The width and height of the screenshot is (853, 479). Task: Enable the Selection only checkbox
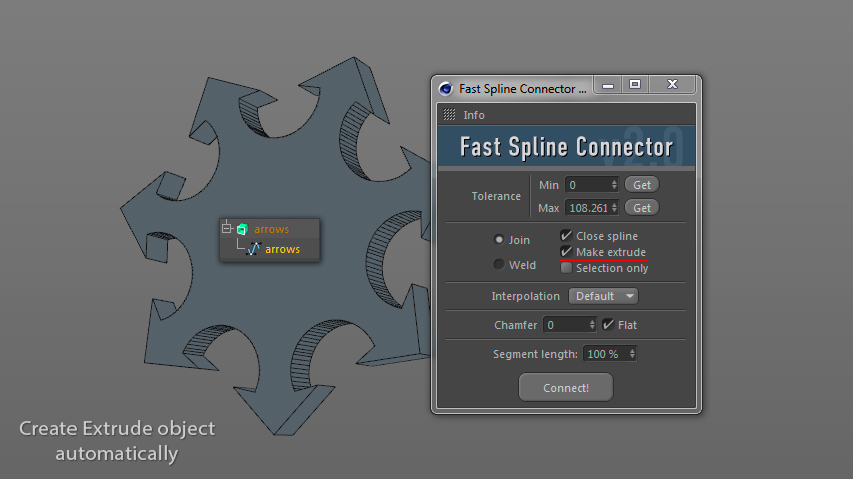pyautogui.click(x=566, y=268)
